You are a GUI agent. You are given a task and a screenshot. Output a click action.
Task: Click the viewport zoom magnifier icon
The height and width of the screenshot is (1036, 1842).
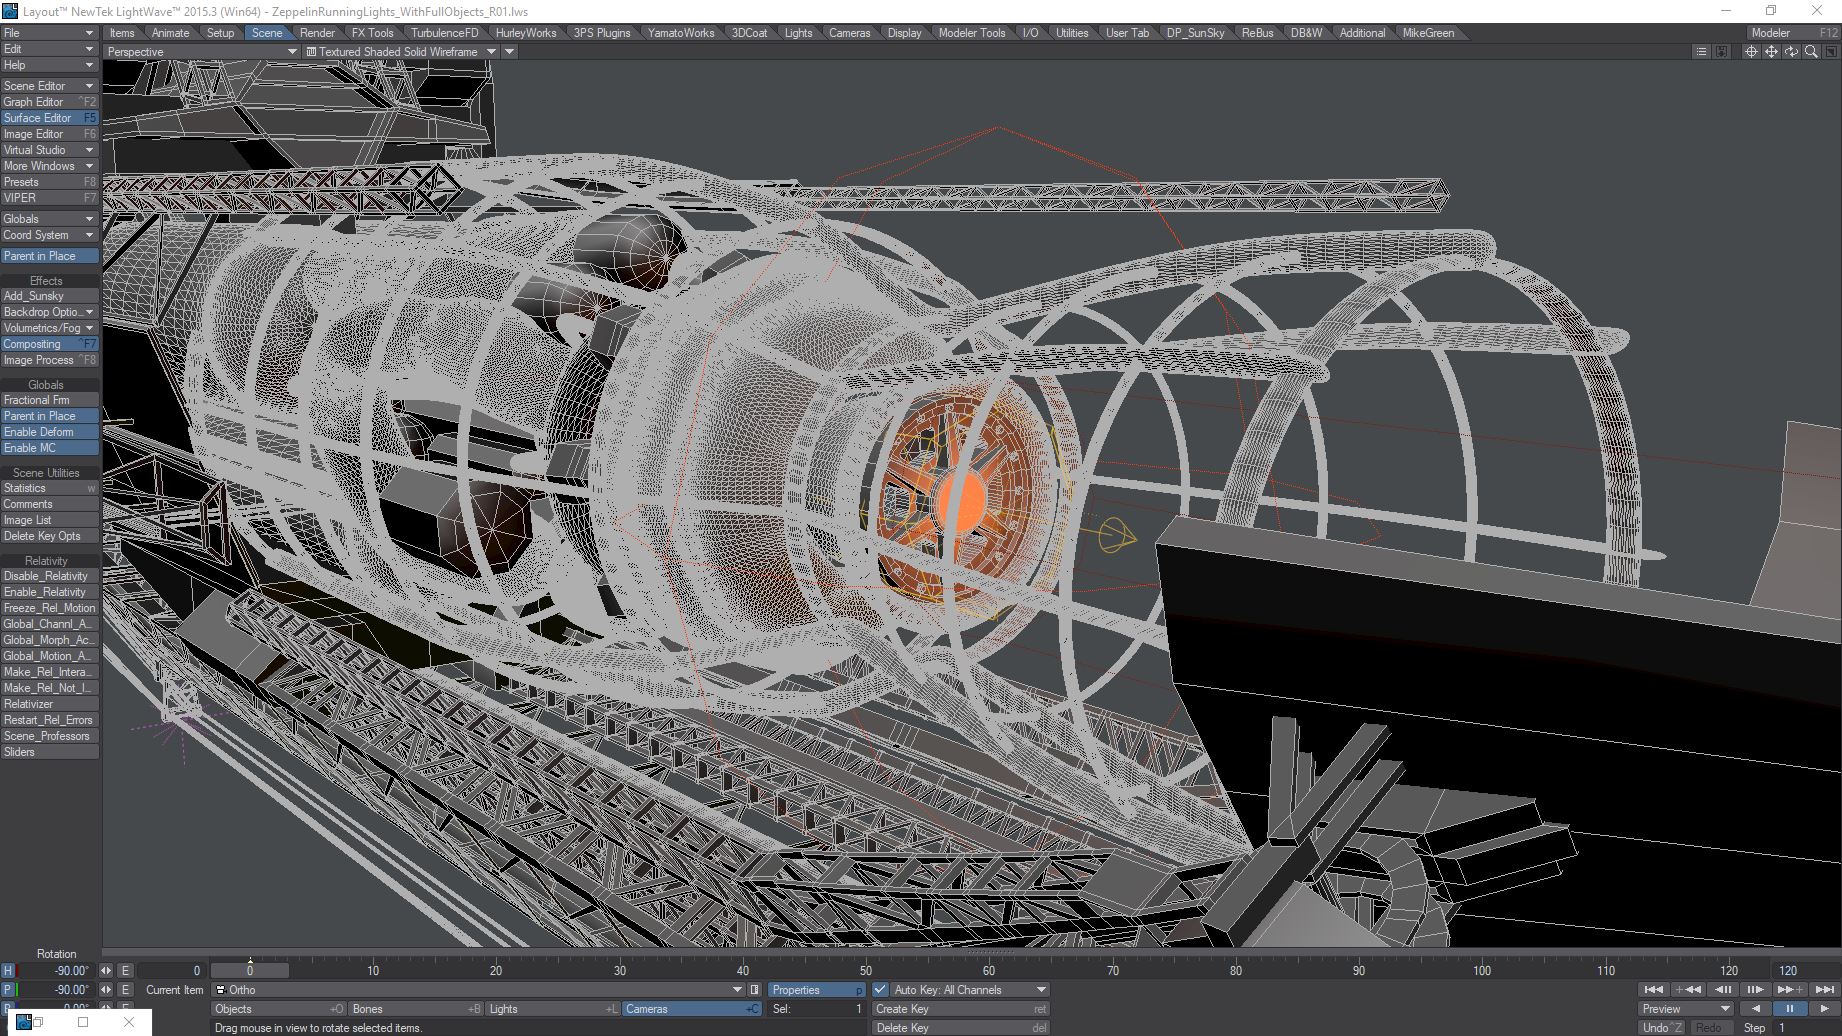(1811, 52)
